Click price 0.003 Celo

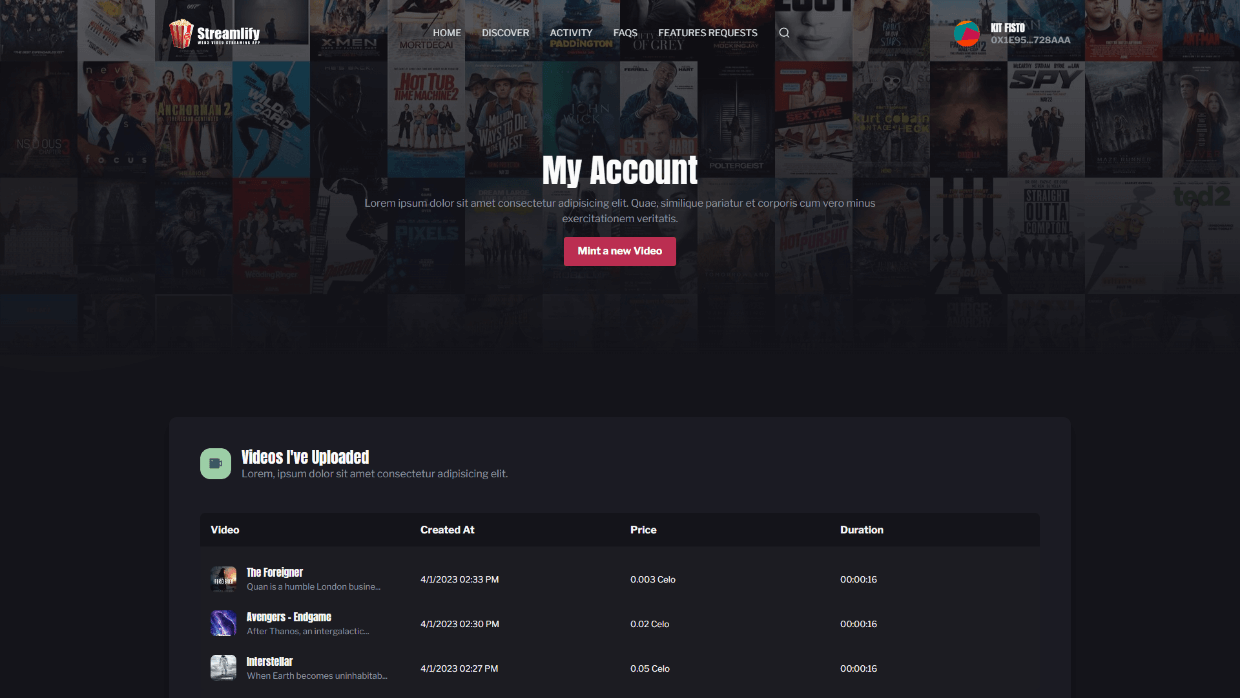coord(653,580)
